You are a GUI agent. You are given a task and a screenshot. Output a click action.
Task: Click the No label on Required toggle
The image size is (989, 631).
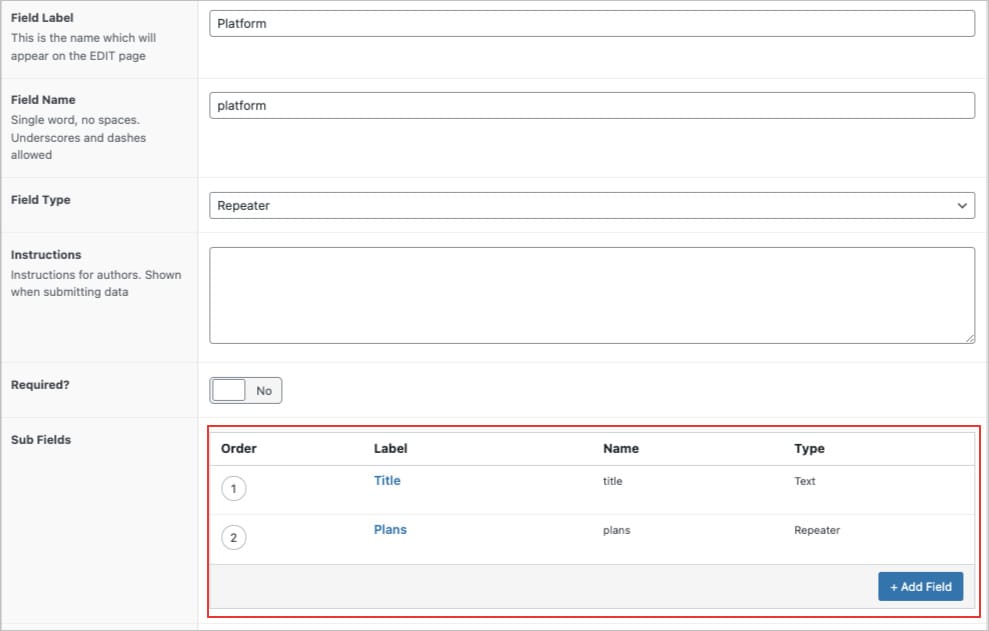point(264,391)
